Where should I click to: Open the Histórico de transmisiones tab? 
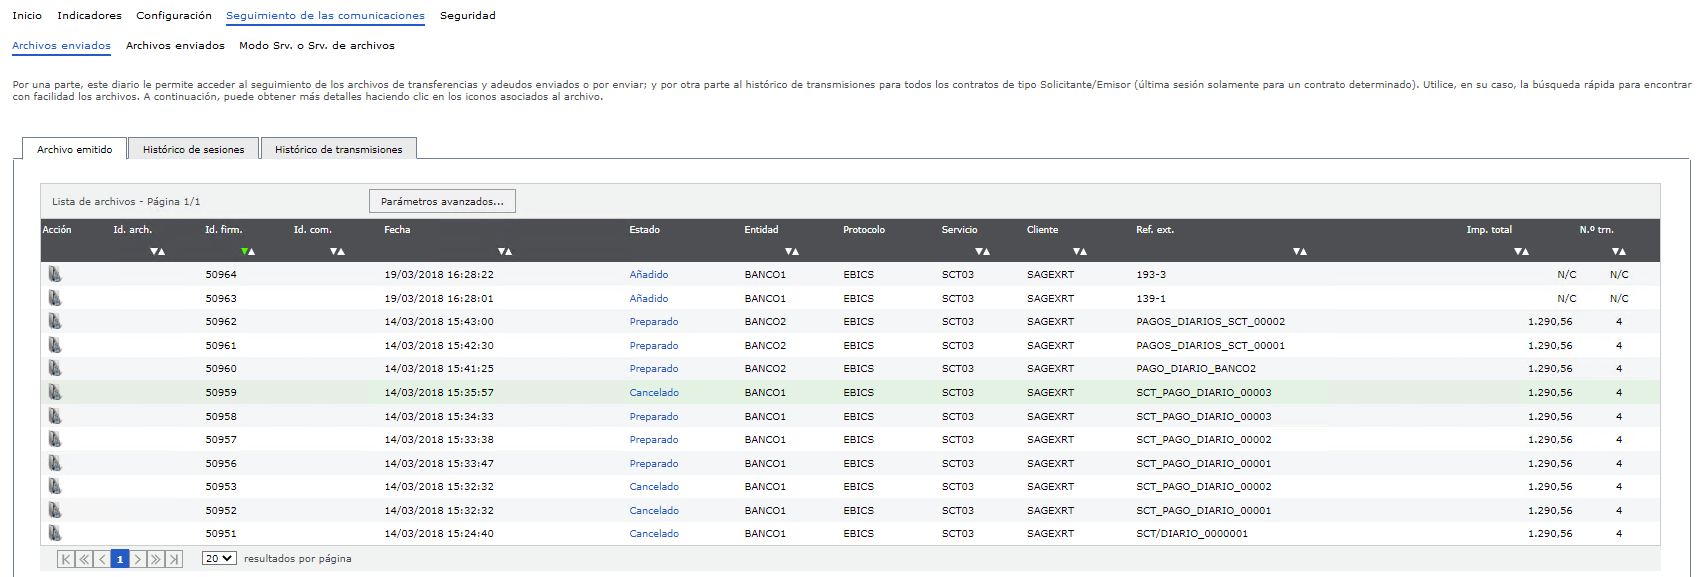click(338, 149)
